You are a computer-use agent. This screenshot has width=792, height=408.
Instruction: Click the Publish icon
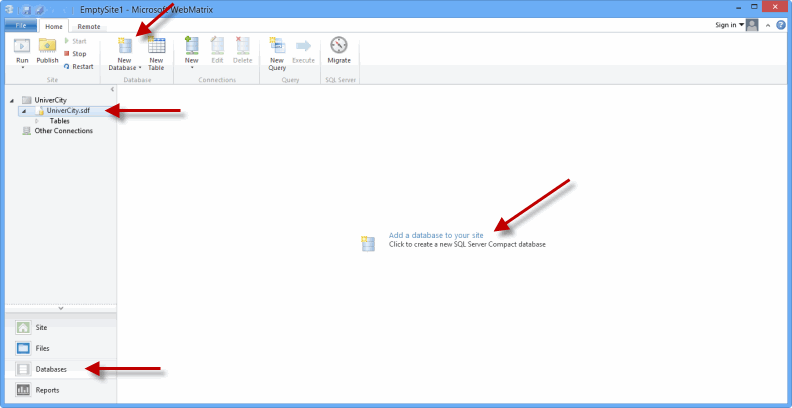coord(47,45)
